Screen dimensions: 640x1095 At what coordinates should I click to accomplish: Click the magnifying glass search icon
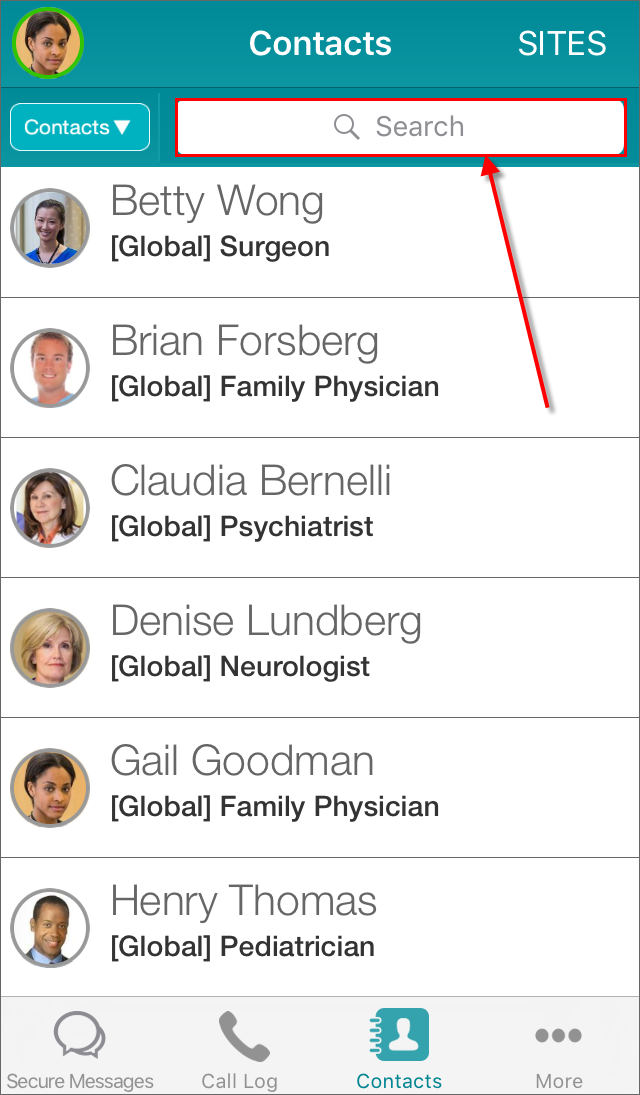point(346,127)
